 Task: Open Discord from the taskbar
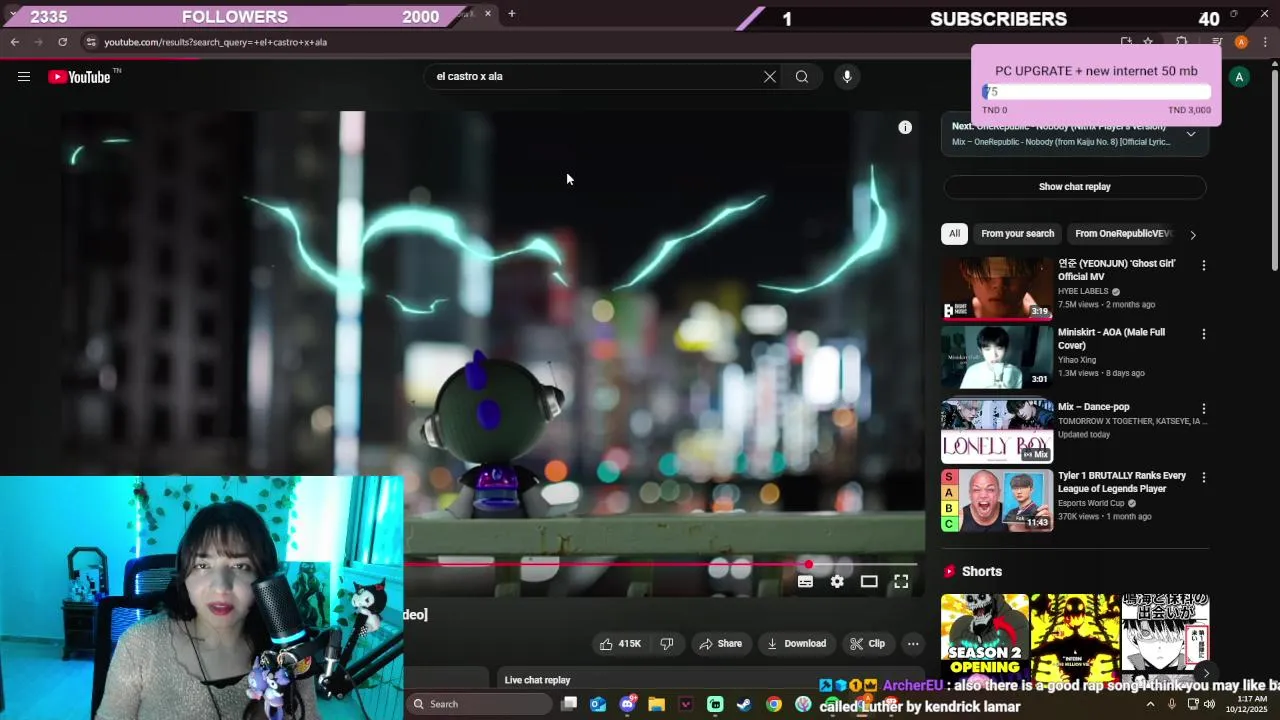(627, 704)
